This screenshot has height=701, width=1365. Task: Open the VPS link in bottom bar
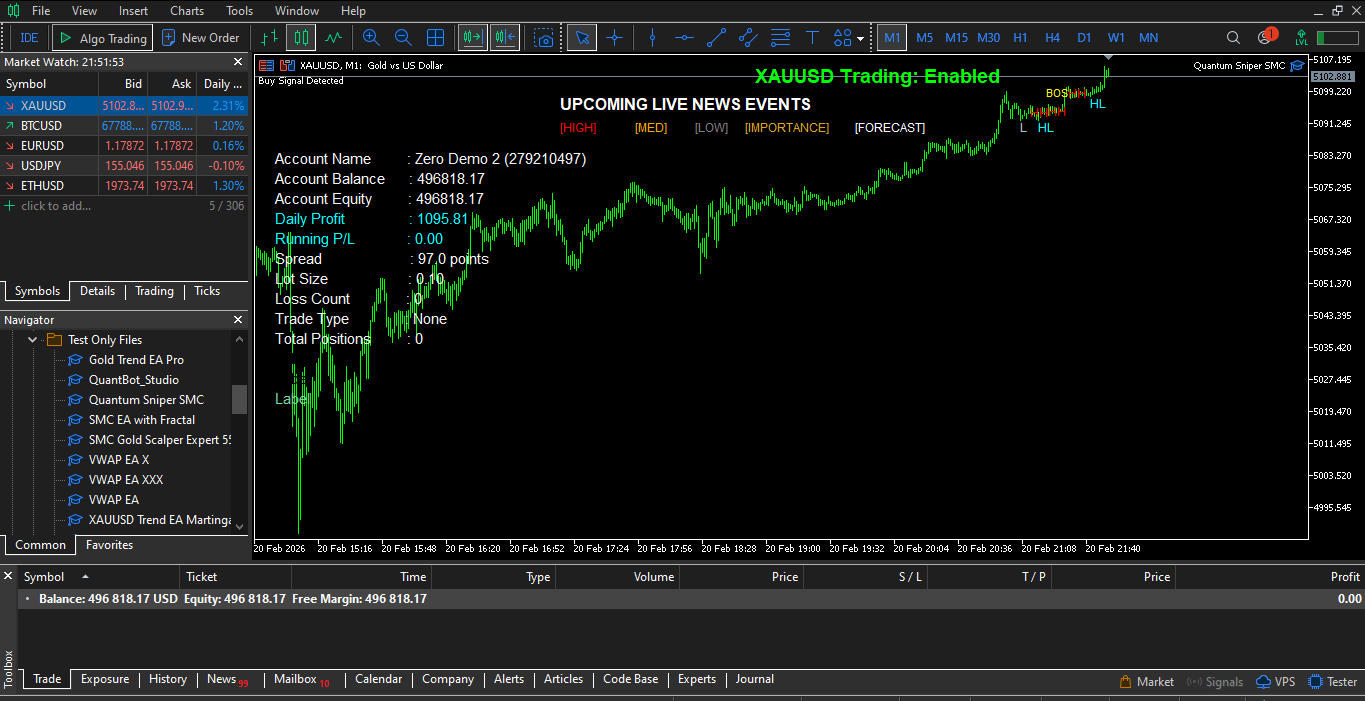(x=1276, y=682)
